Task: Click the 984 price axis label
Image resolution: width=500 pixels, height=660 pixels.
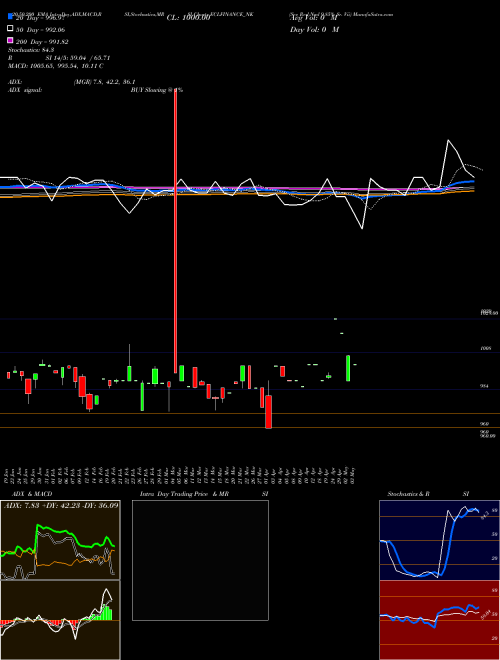Action: pyautogui.click(x=484, y=386)
